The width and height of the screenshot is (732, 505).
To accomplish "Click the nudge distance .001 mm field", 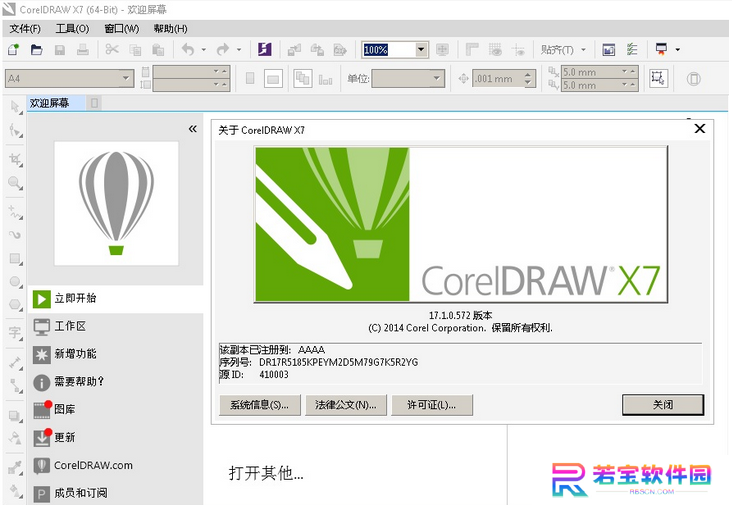I will click(498, 79).
